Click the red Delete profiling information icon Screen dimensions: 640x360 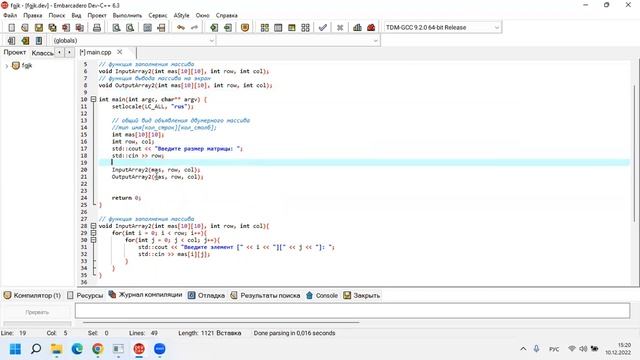point(371,27)
